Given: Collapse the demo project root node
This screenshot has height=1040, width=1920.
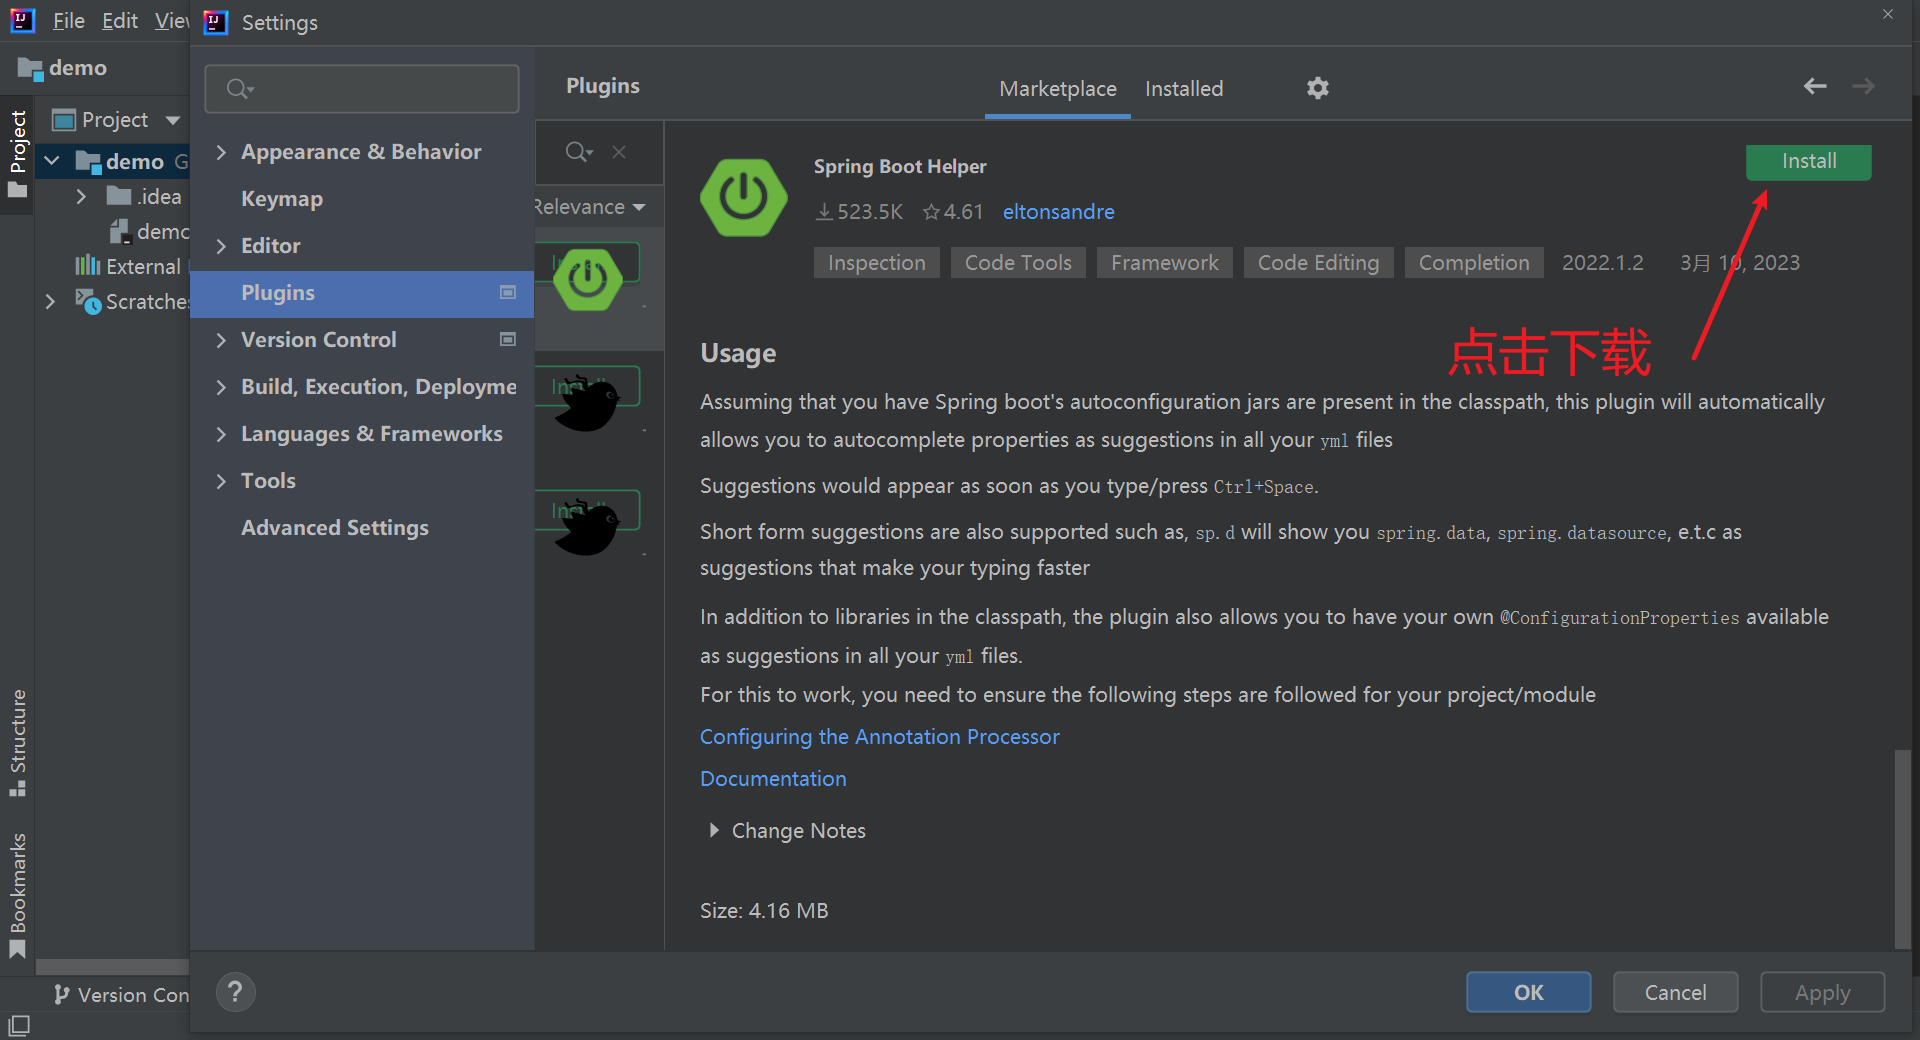Looking at the screenshot, I should coord(52,160).
